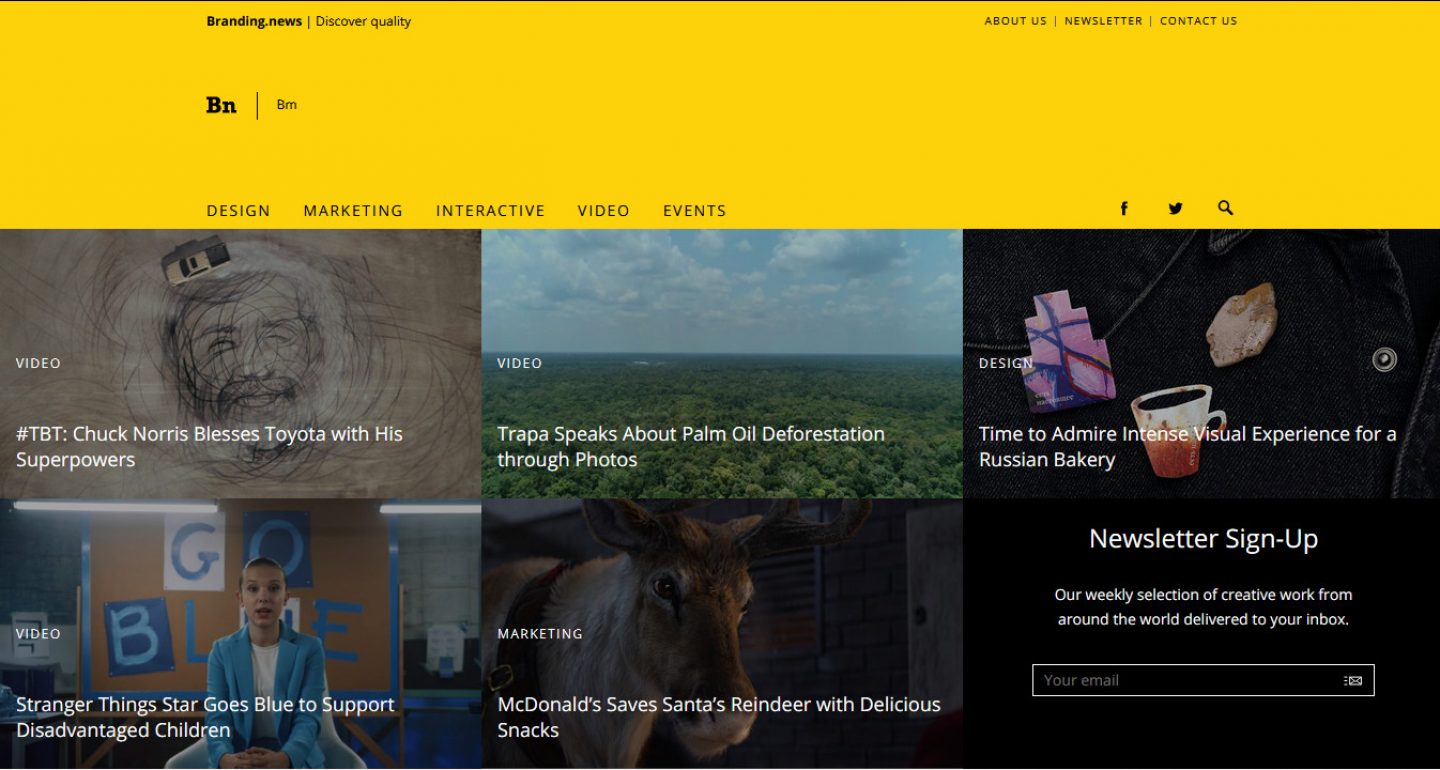Click the search magnifier icon

click(x=1225, y=208)
